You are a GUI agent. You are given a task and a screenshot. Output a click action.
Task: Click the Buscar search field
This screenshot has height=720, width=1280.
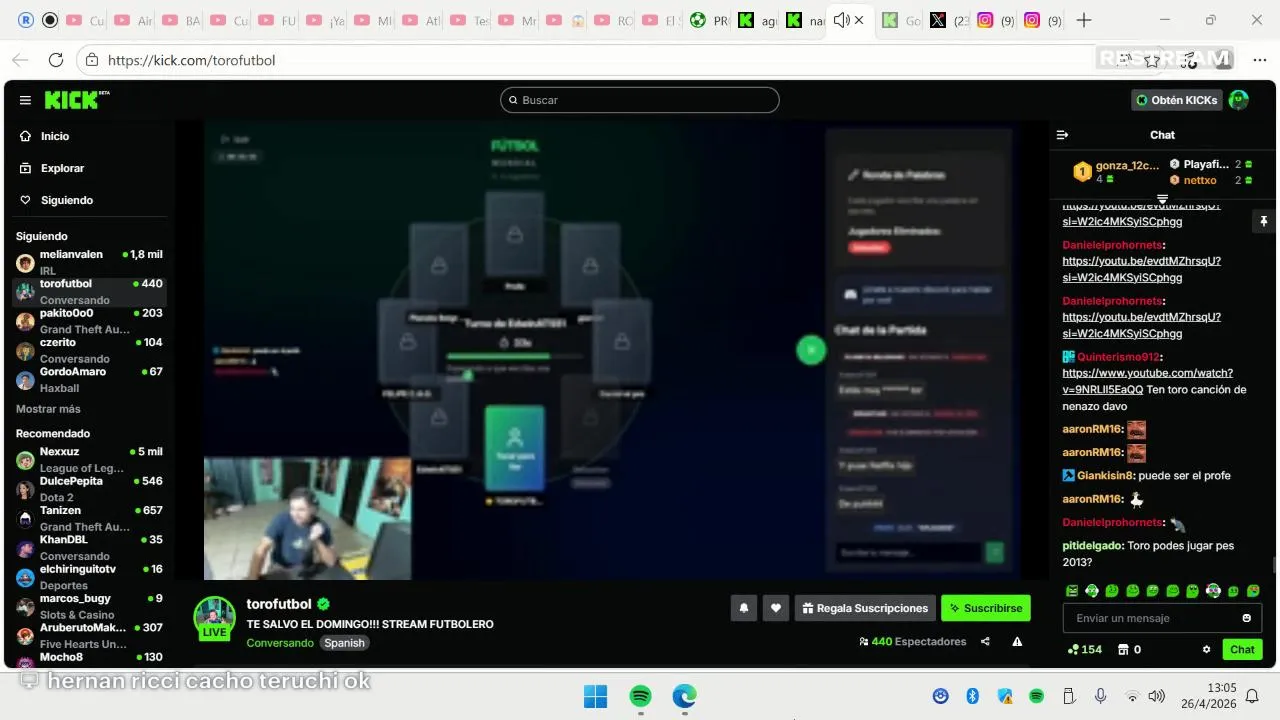pos(640,100)
